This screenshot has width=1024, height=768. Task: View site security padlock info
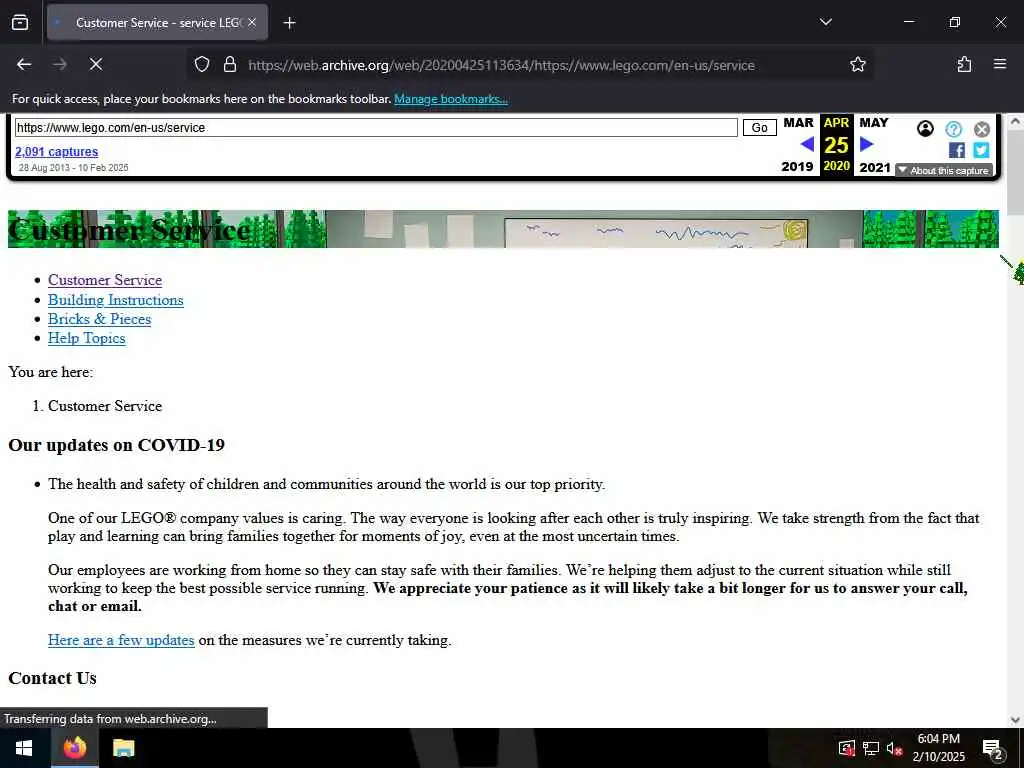pyautogui.click(x=229, y=64)
